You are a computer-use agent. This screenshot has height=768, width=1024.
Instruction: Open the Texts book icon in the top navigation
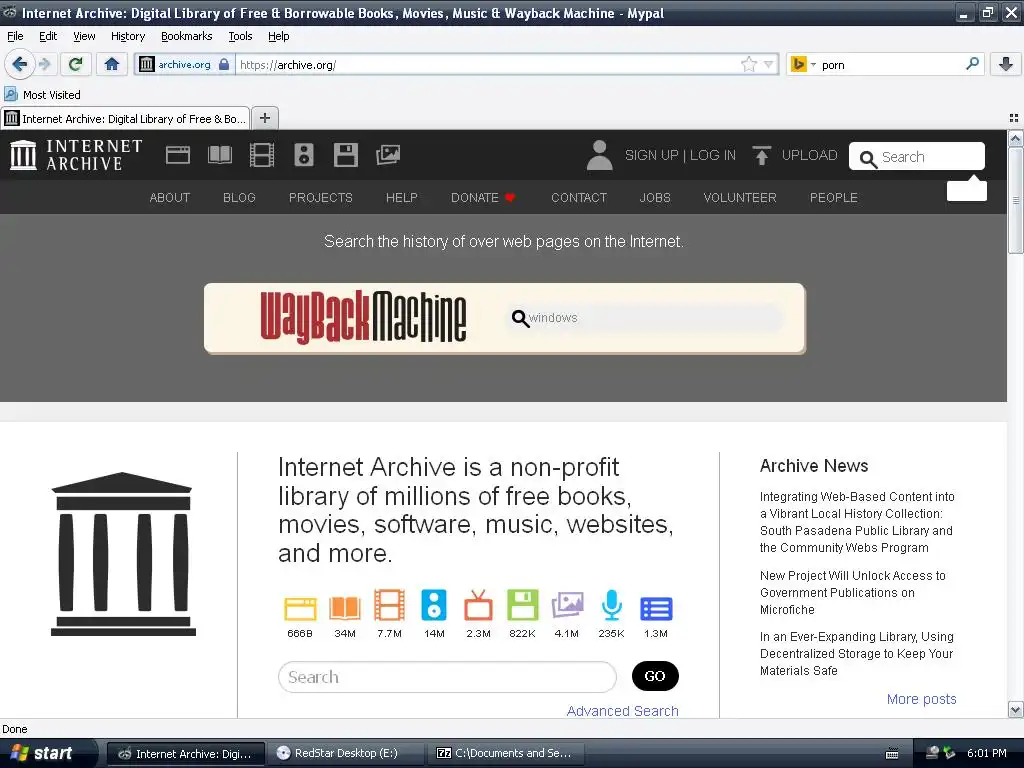[219, 155]
